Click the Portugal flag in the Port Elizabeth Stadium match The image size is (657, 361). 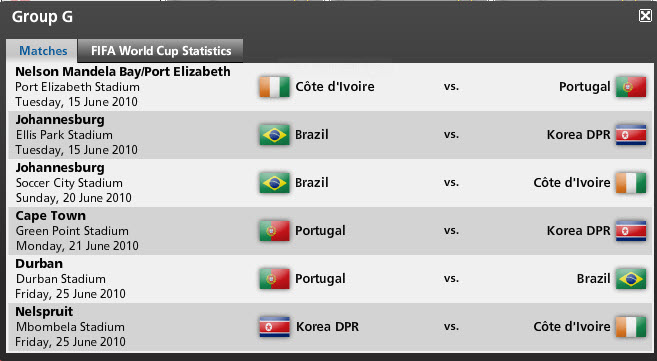pyautogui.click(x=631, y=87)
